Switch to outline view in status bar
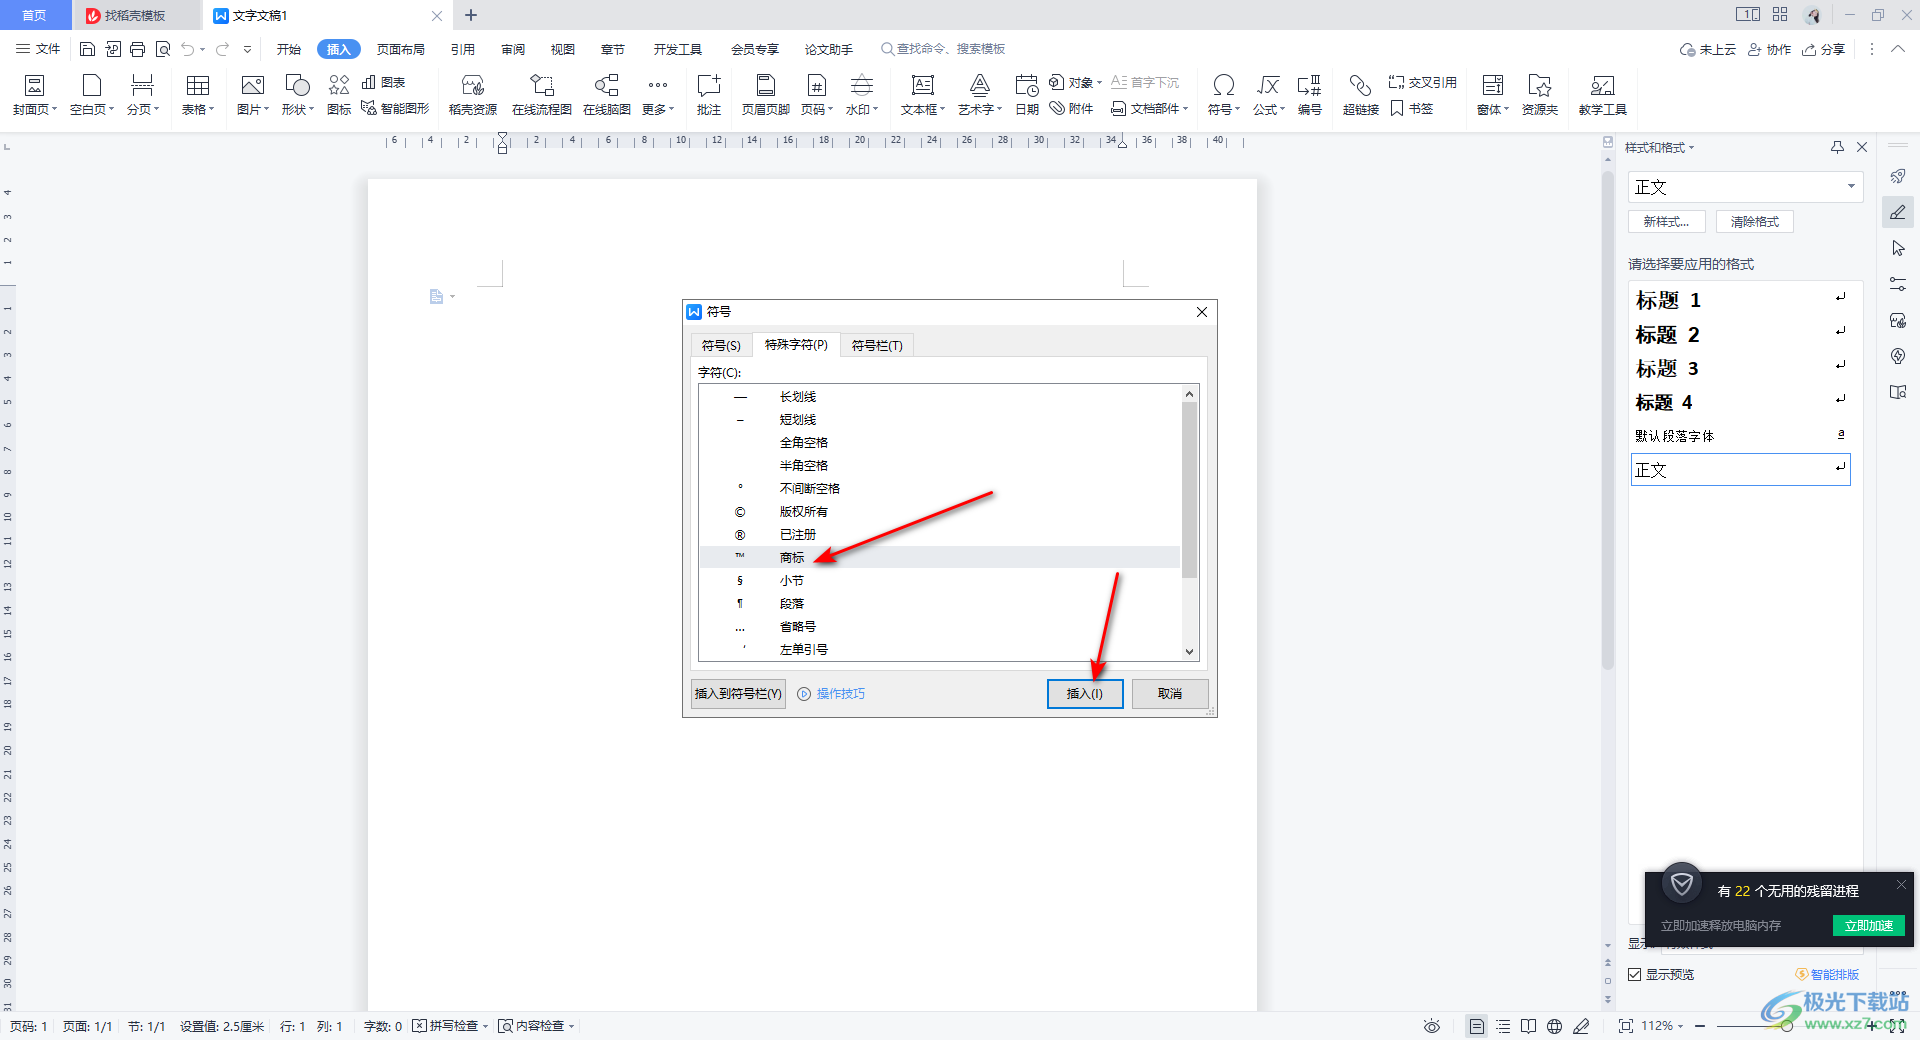This screenshot has width=1920, height=1040. coord(1503,1026)
